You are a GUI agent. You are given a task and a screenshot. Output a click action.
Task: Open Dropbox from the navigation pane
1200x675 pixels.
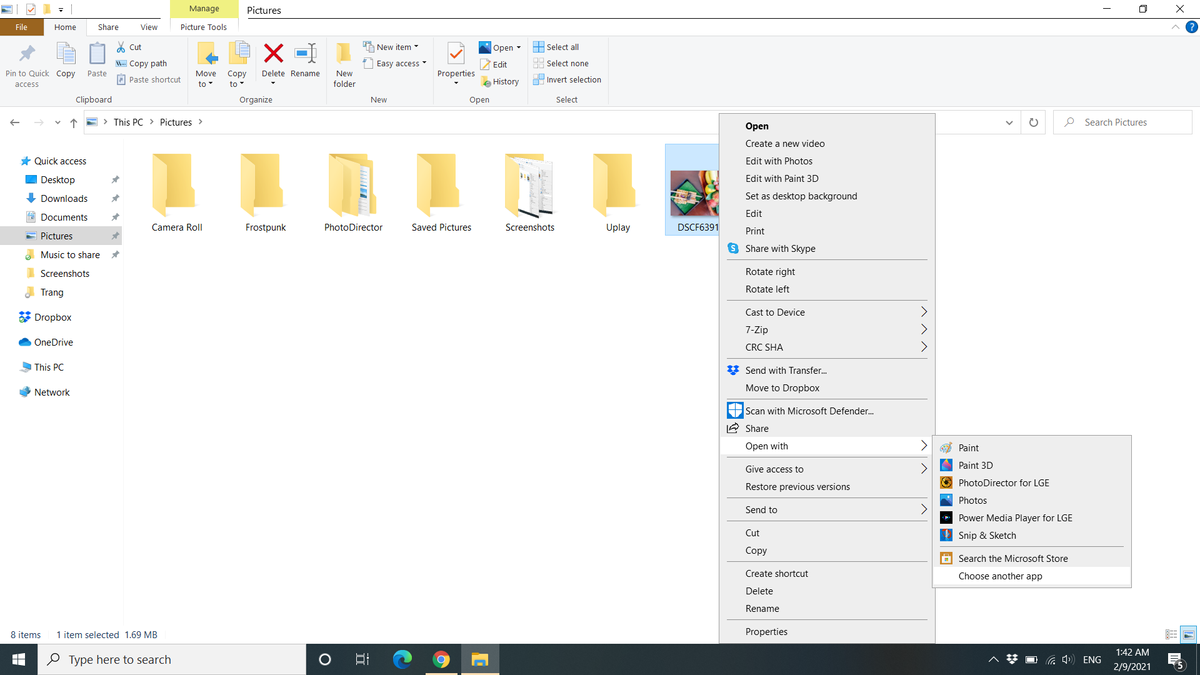click(44, 317)
